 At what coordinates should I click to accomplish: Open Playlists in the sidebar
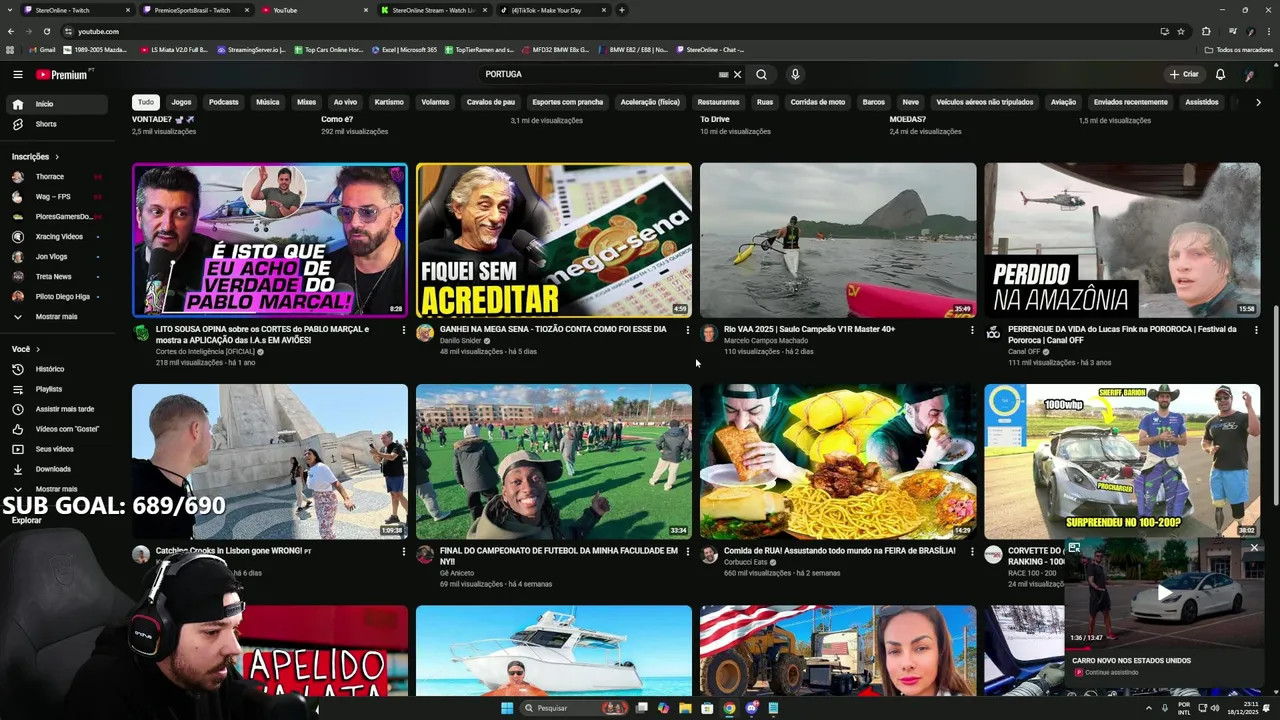pos(58,389)
